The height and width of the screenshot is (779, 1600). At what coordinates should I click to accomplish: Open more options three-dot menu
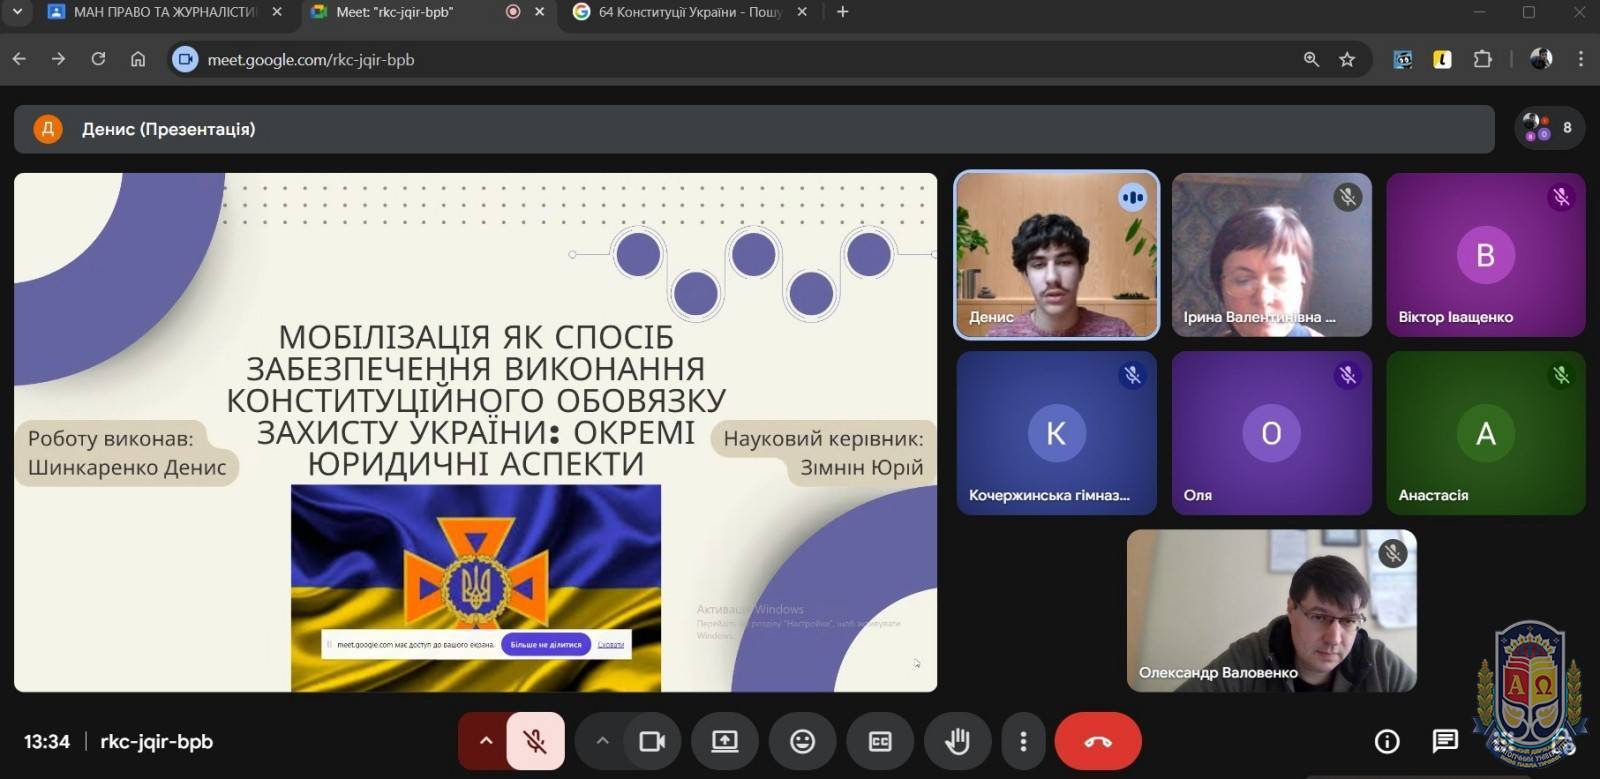coord(1022,741)
